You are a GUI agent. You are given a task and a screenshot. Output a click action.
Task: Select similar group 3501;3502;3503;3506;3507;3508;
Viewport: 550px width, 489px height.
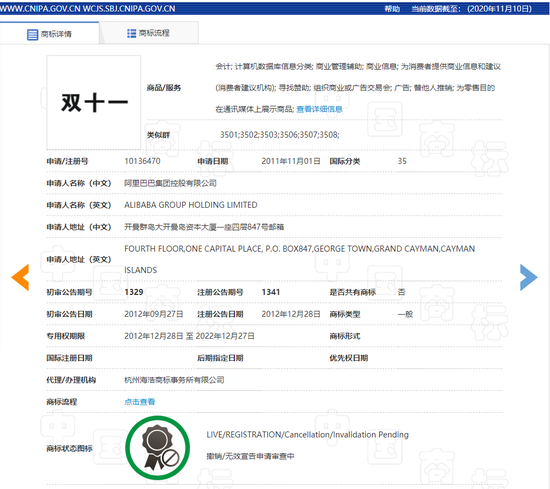pyautogui.click(x=280, y=135)
